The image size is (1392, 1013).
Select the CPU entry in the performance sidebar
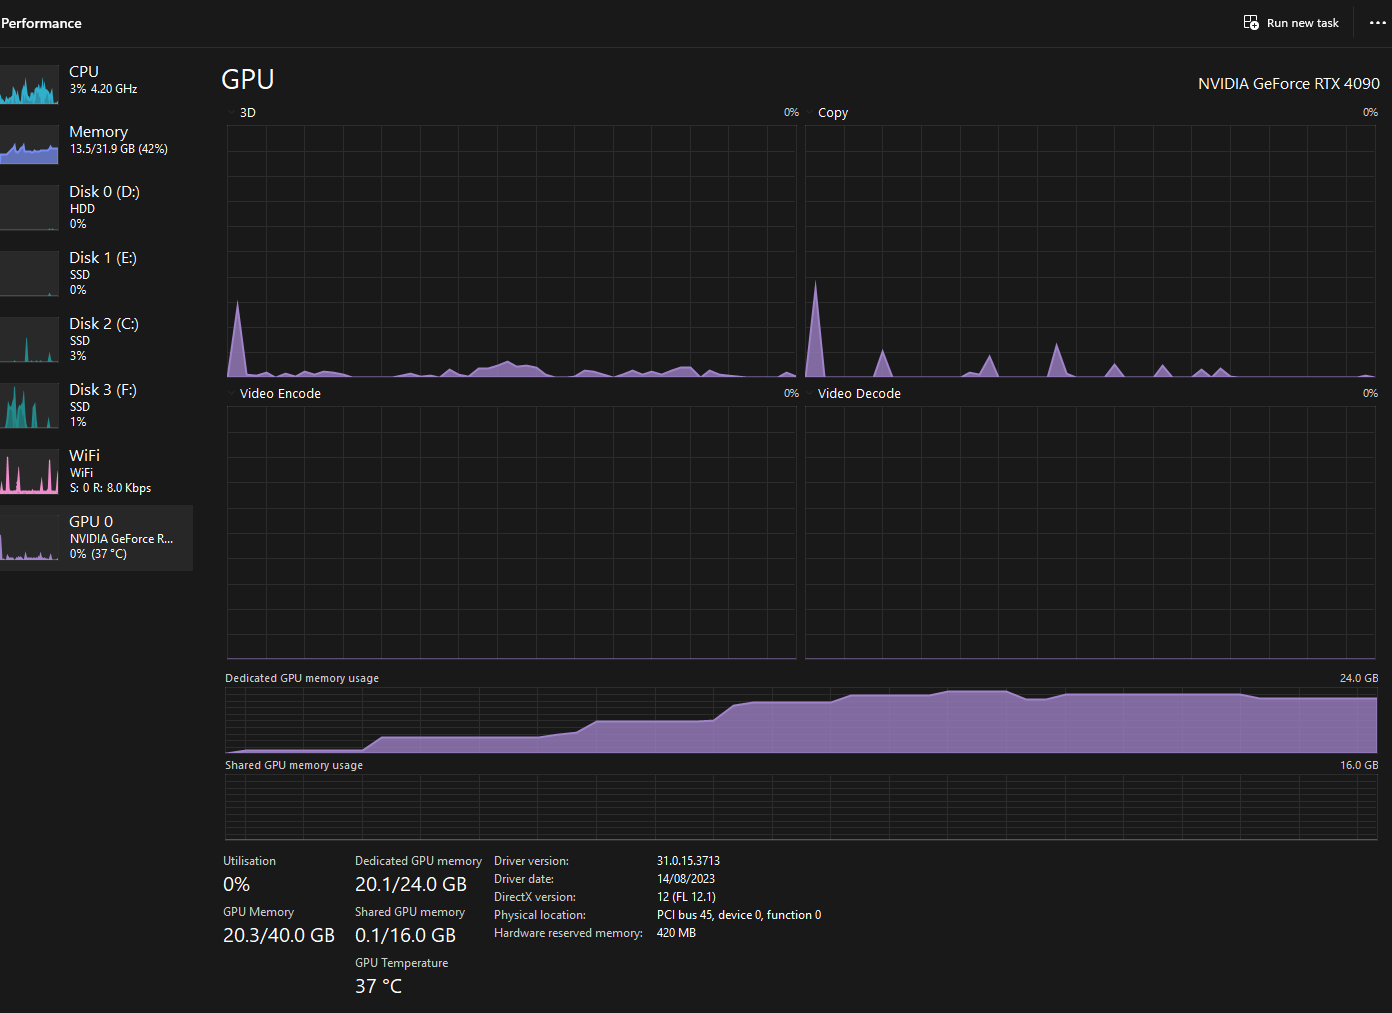(x=97, y=80)
